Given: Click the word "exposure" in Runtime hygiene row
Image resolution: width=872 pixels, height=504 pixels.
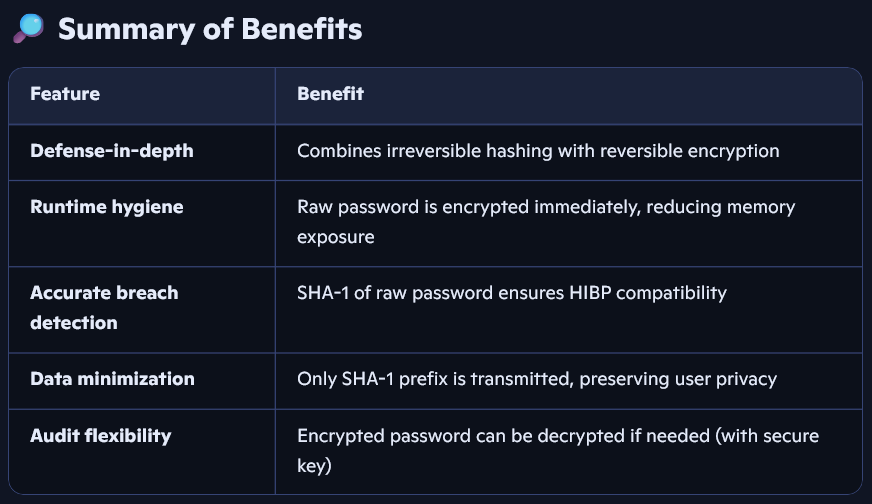Looking at the screenshot, I should click(x=336, y=237).
